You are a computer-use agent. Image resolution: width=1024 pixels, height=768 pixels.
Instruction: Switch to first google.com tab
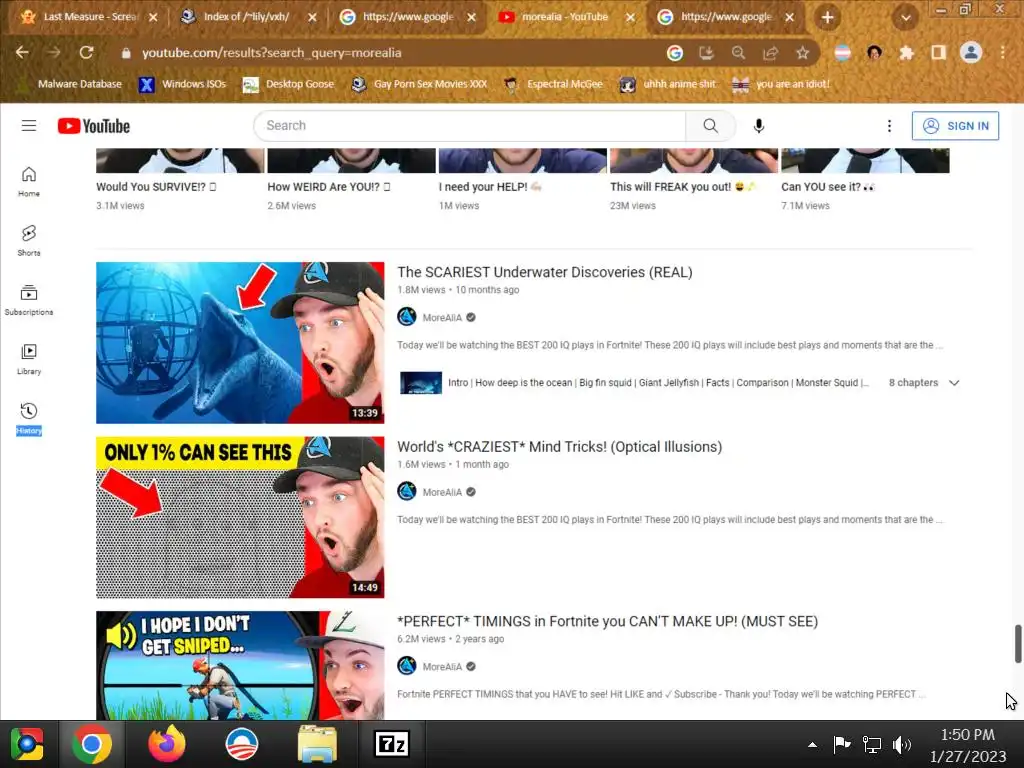click(408, 17)
